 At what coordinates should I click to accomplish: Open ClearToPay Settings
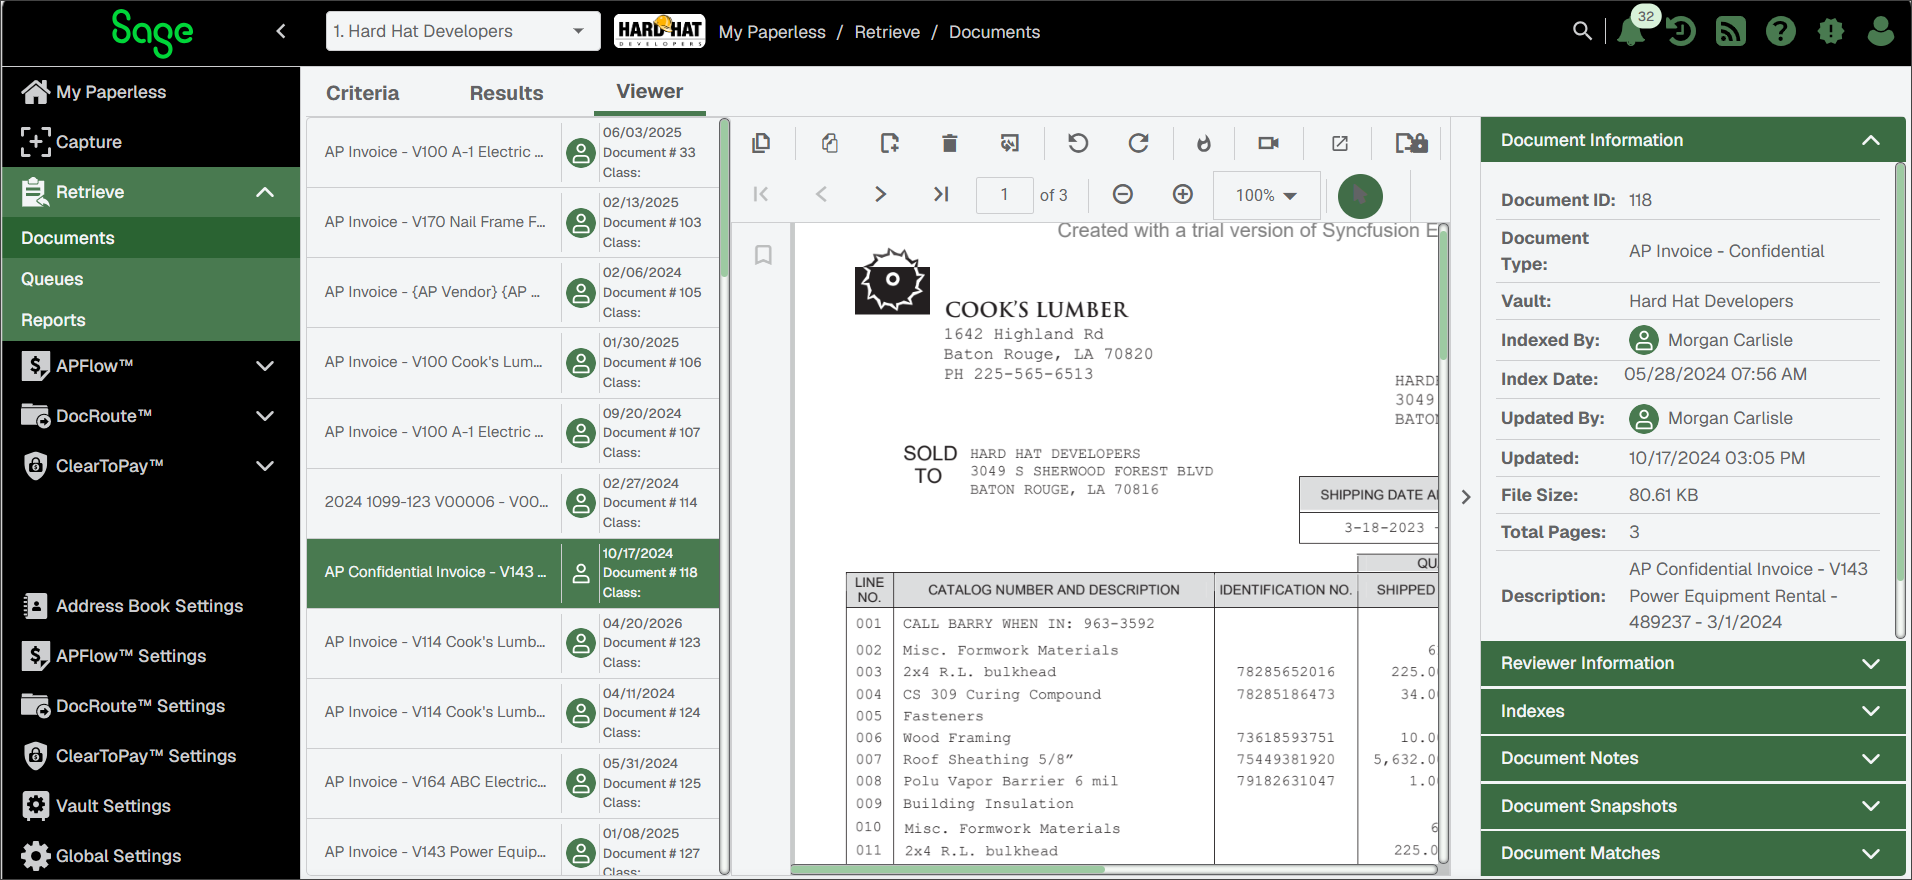coord(151,756)
